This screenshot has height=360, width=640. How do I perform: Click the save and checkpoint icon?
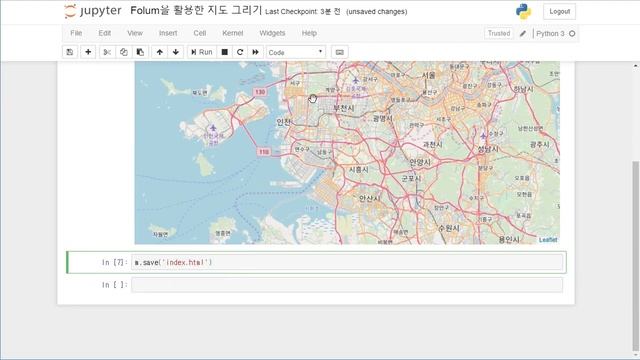(x=70, y=52)
